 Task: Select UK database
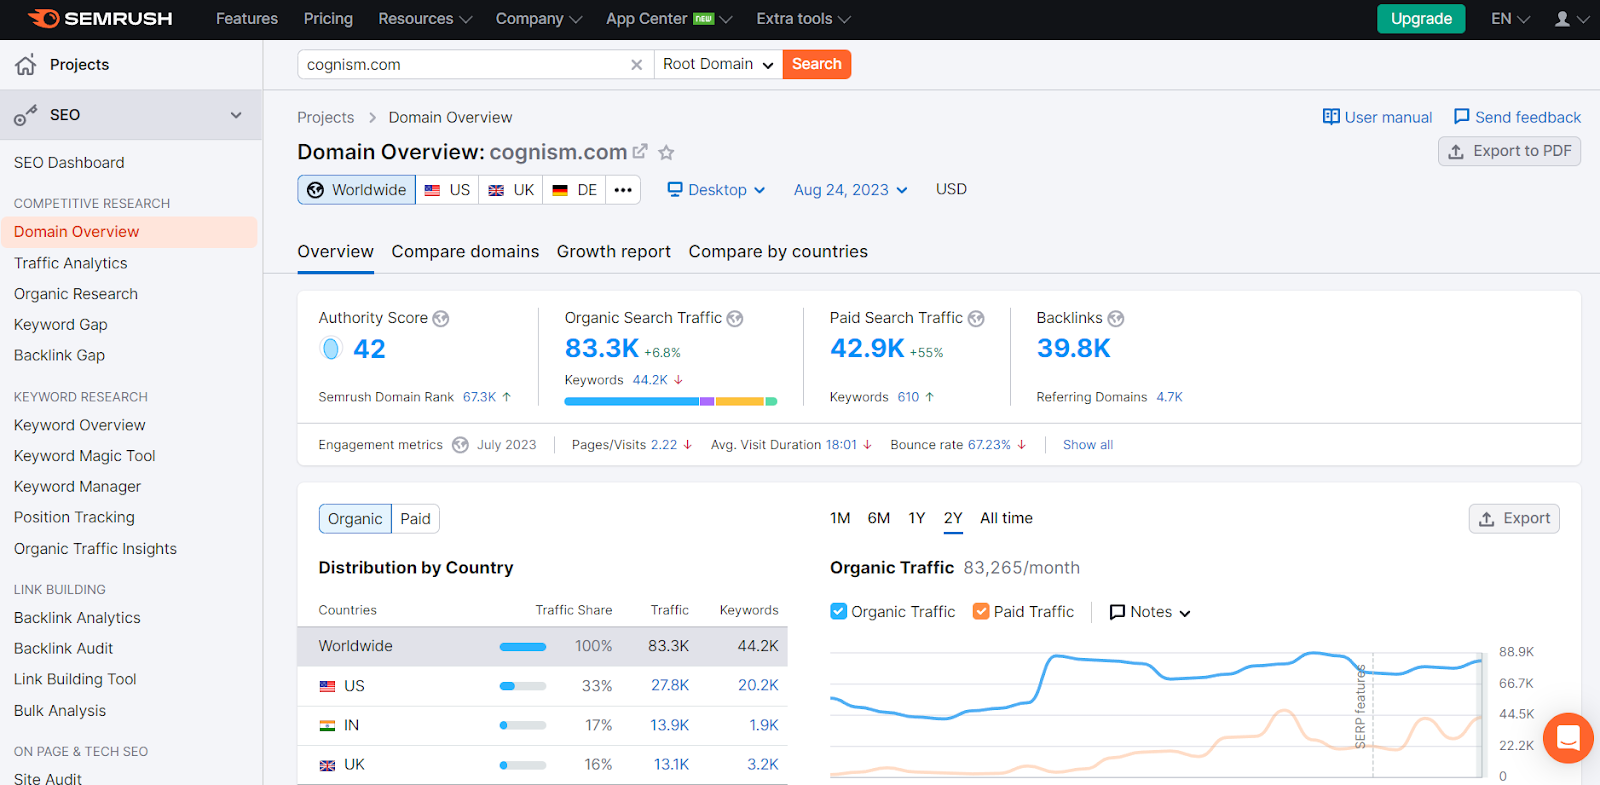510,190
